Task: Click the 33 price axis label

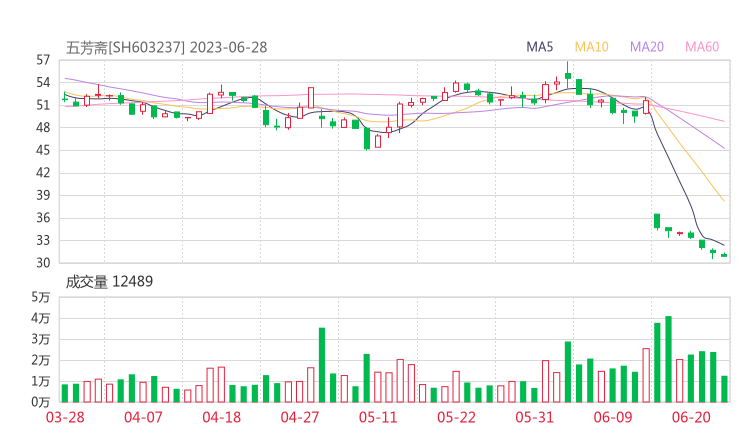Action: [43, 240]
